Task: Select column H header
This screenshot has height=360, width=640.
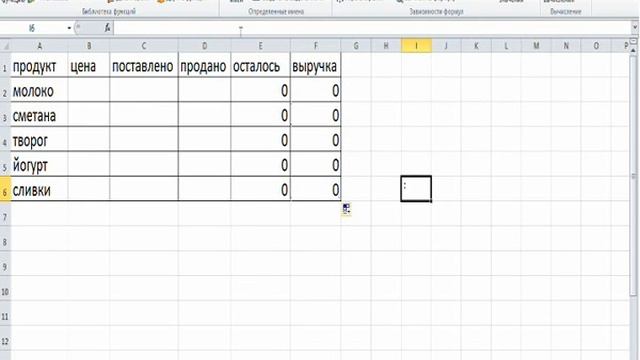Action: pyautogui.click(x=386, y=46)
